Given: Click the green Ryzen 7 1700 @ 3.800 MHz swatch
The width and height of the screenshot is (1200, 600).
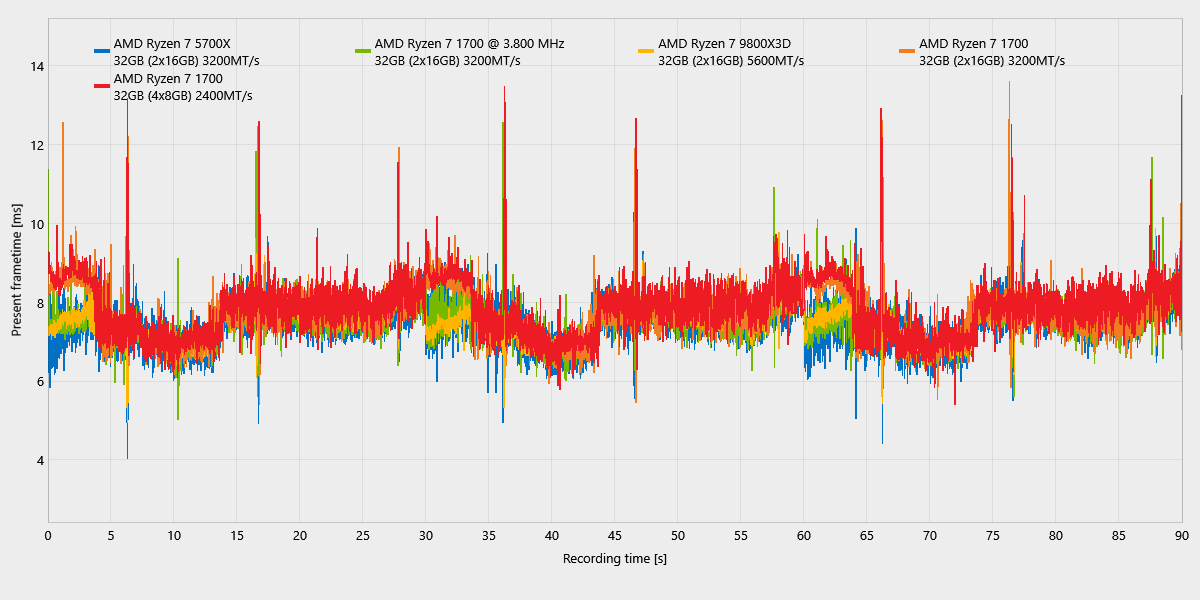Looking at the screenshot, I should (x=363, y=51).
